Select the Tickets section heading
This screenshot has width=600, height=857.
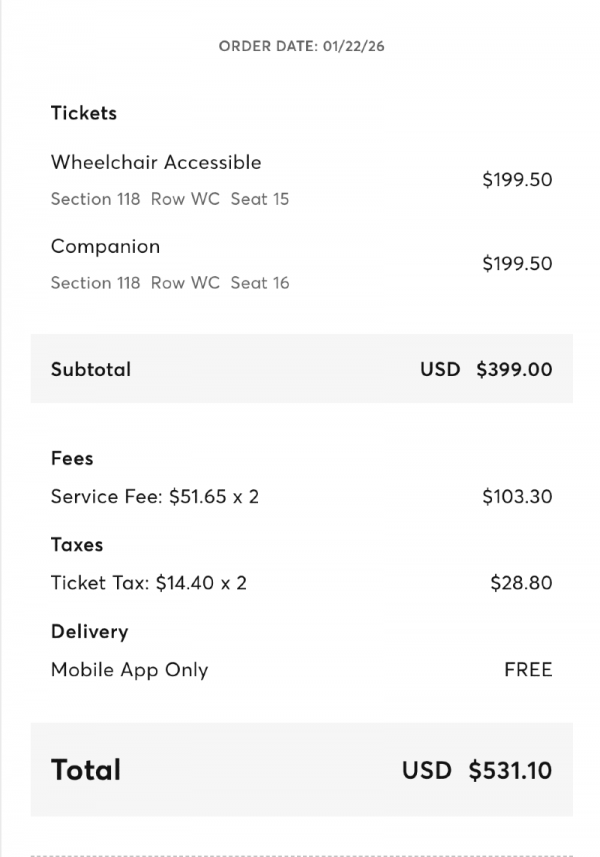[x=84, y=113]
